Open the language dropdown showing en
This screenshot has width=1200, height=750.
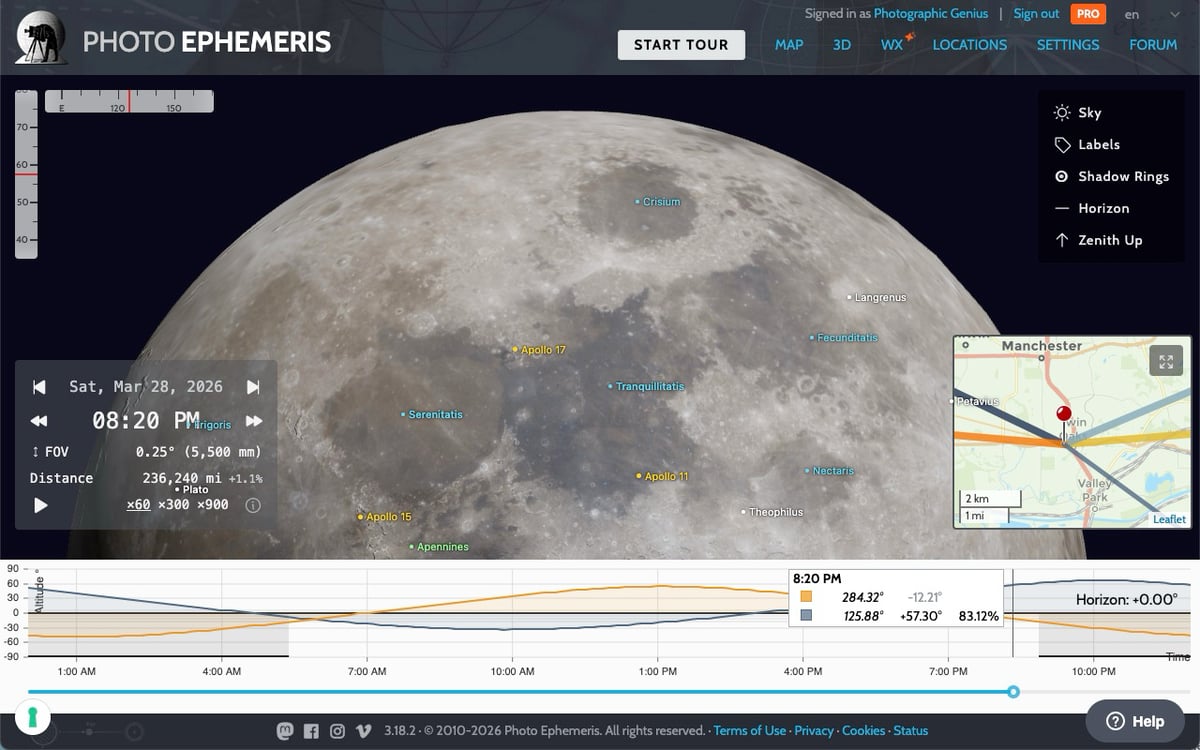coord(1153,15)
